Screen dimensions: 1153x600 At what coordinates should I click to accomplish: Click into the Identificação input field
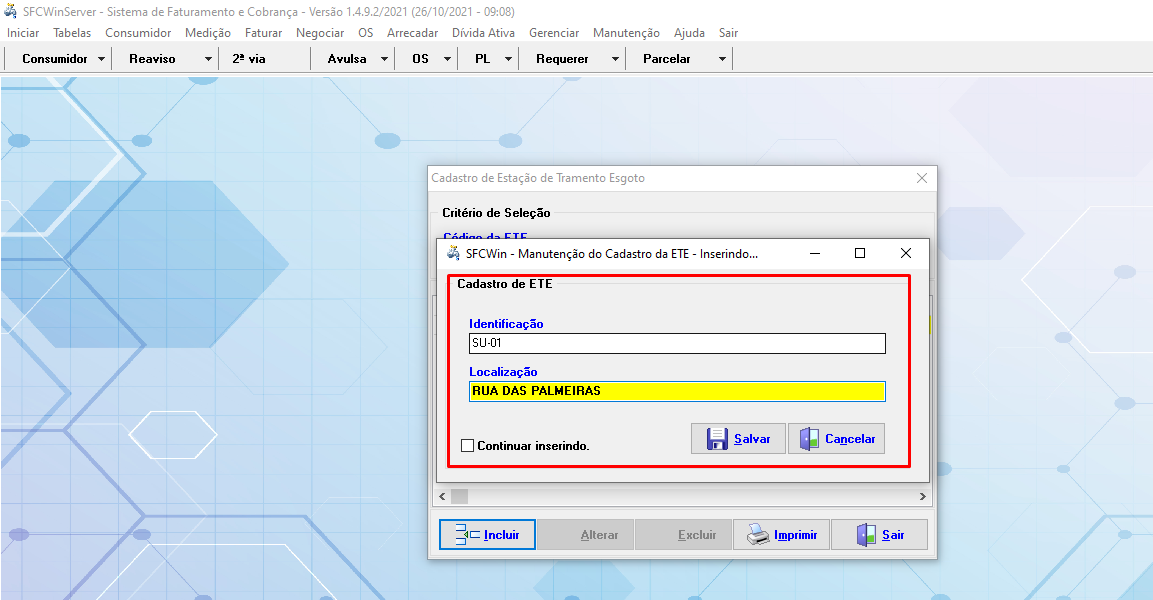677,344
